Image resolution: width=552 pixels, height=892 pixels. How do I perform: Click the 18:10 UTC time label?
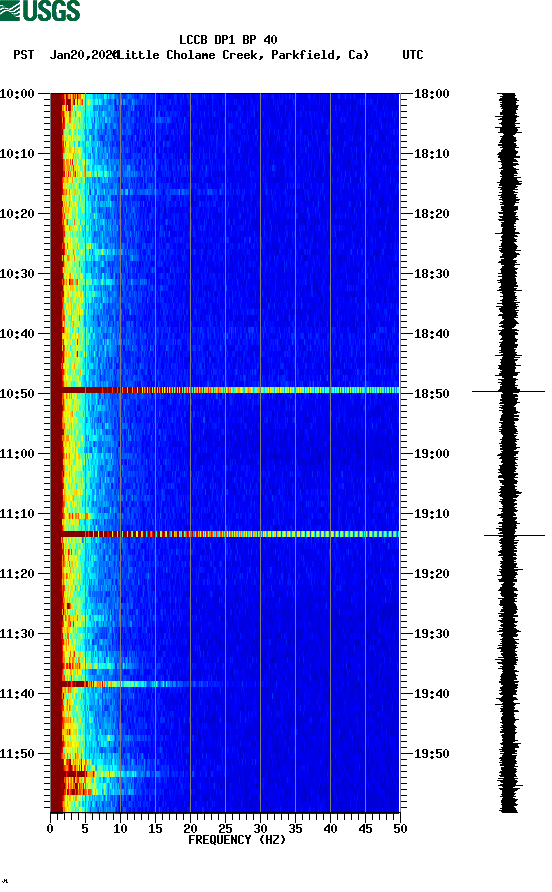(431, 154)
